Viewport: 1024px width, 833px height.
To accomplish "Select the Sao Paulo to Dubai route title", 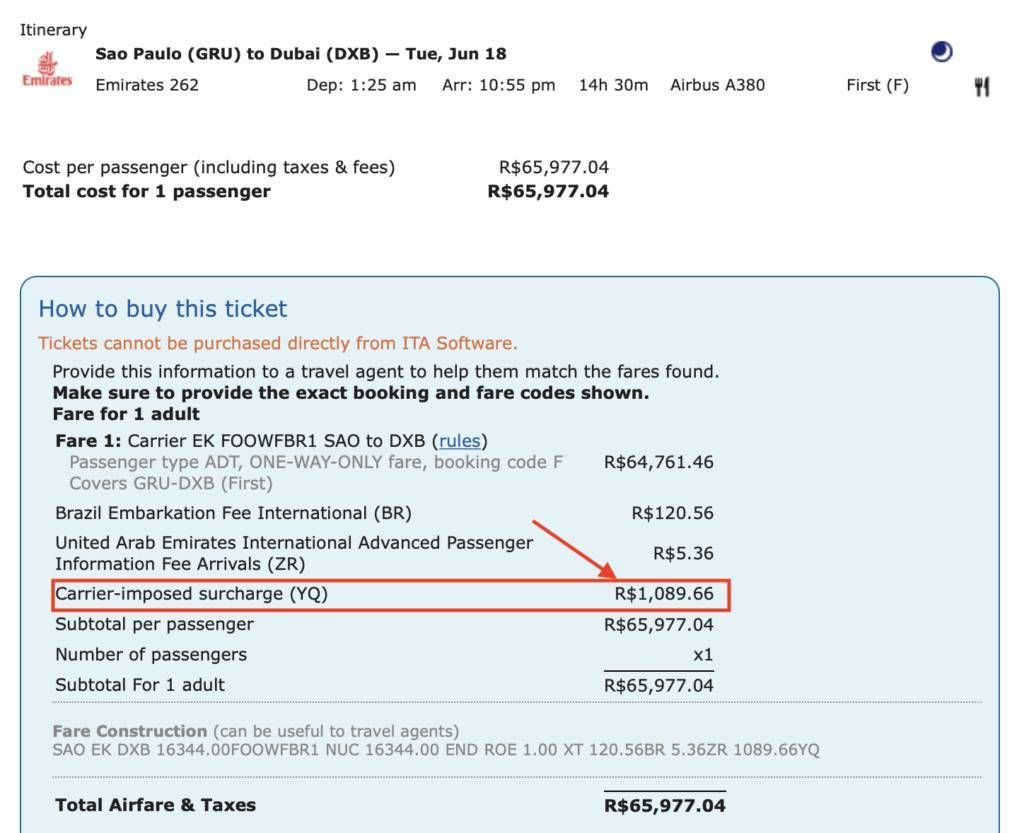I will (x=300, y=54).
